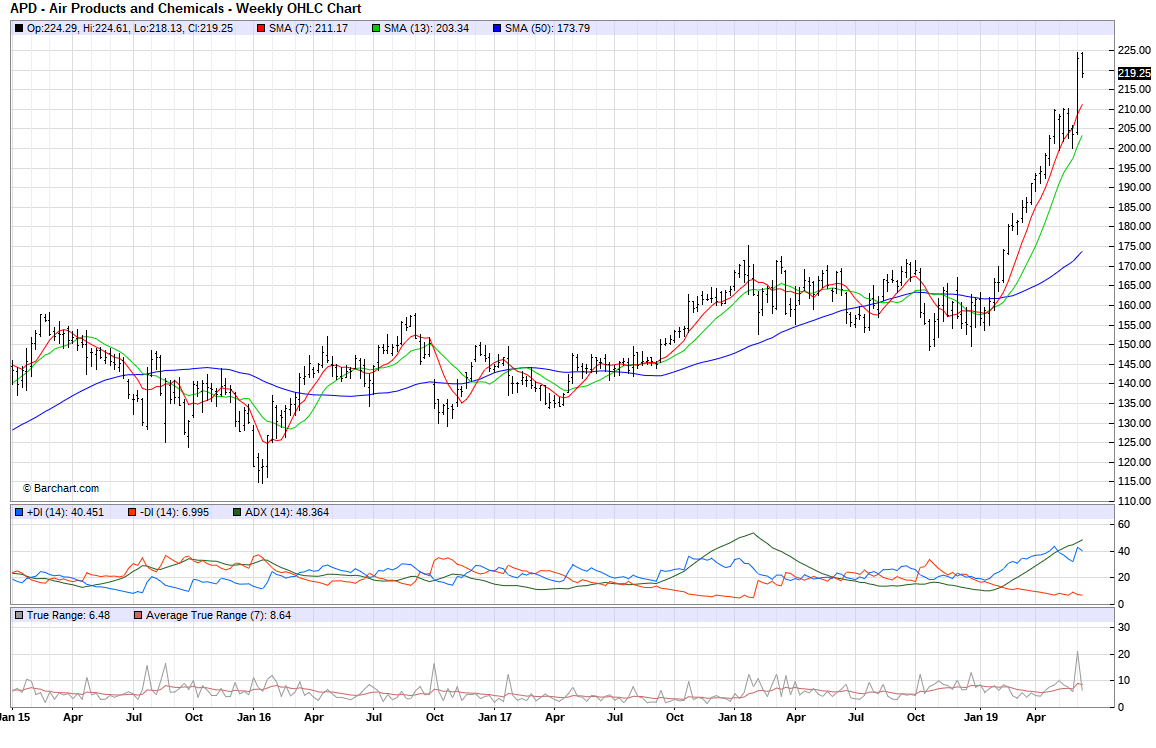The image size is (1156, 748).
Task: Click the 120.00 price axis label
Action: [x=1134, y=462]
